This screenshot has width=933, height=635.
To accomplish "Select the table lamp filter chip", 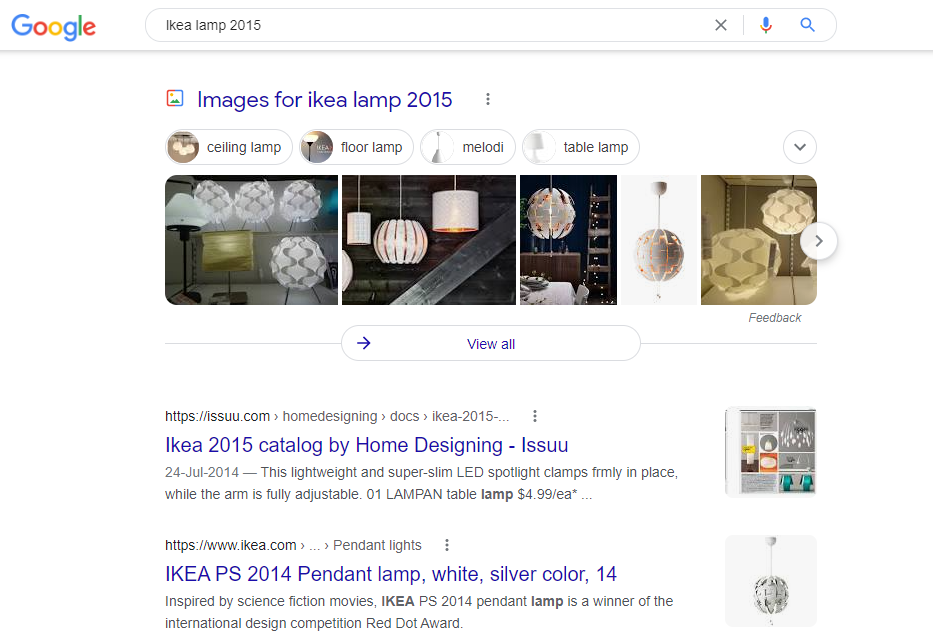I will click(581, 147).
